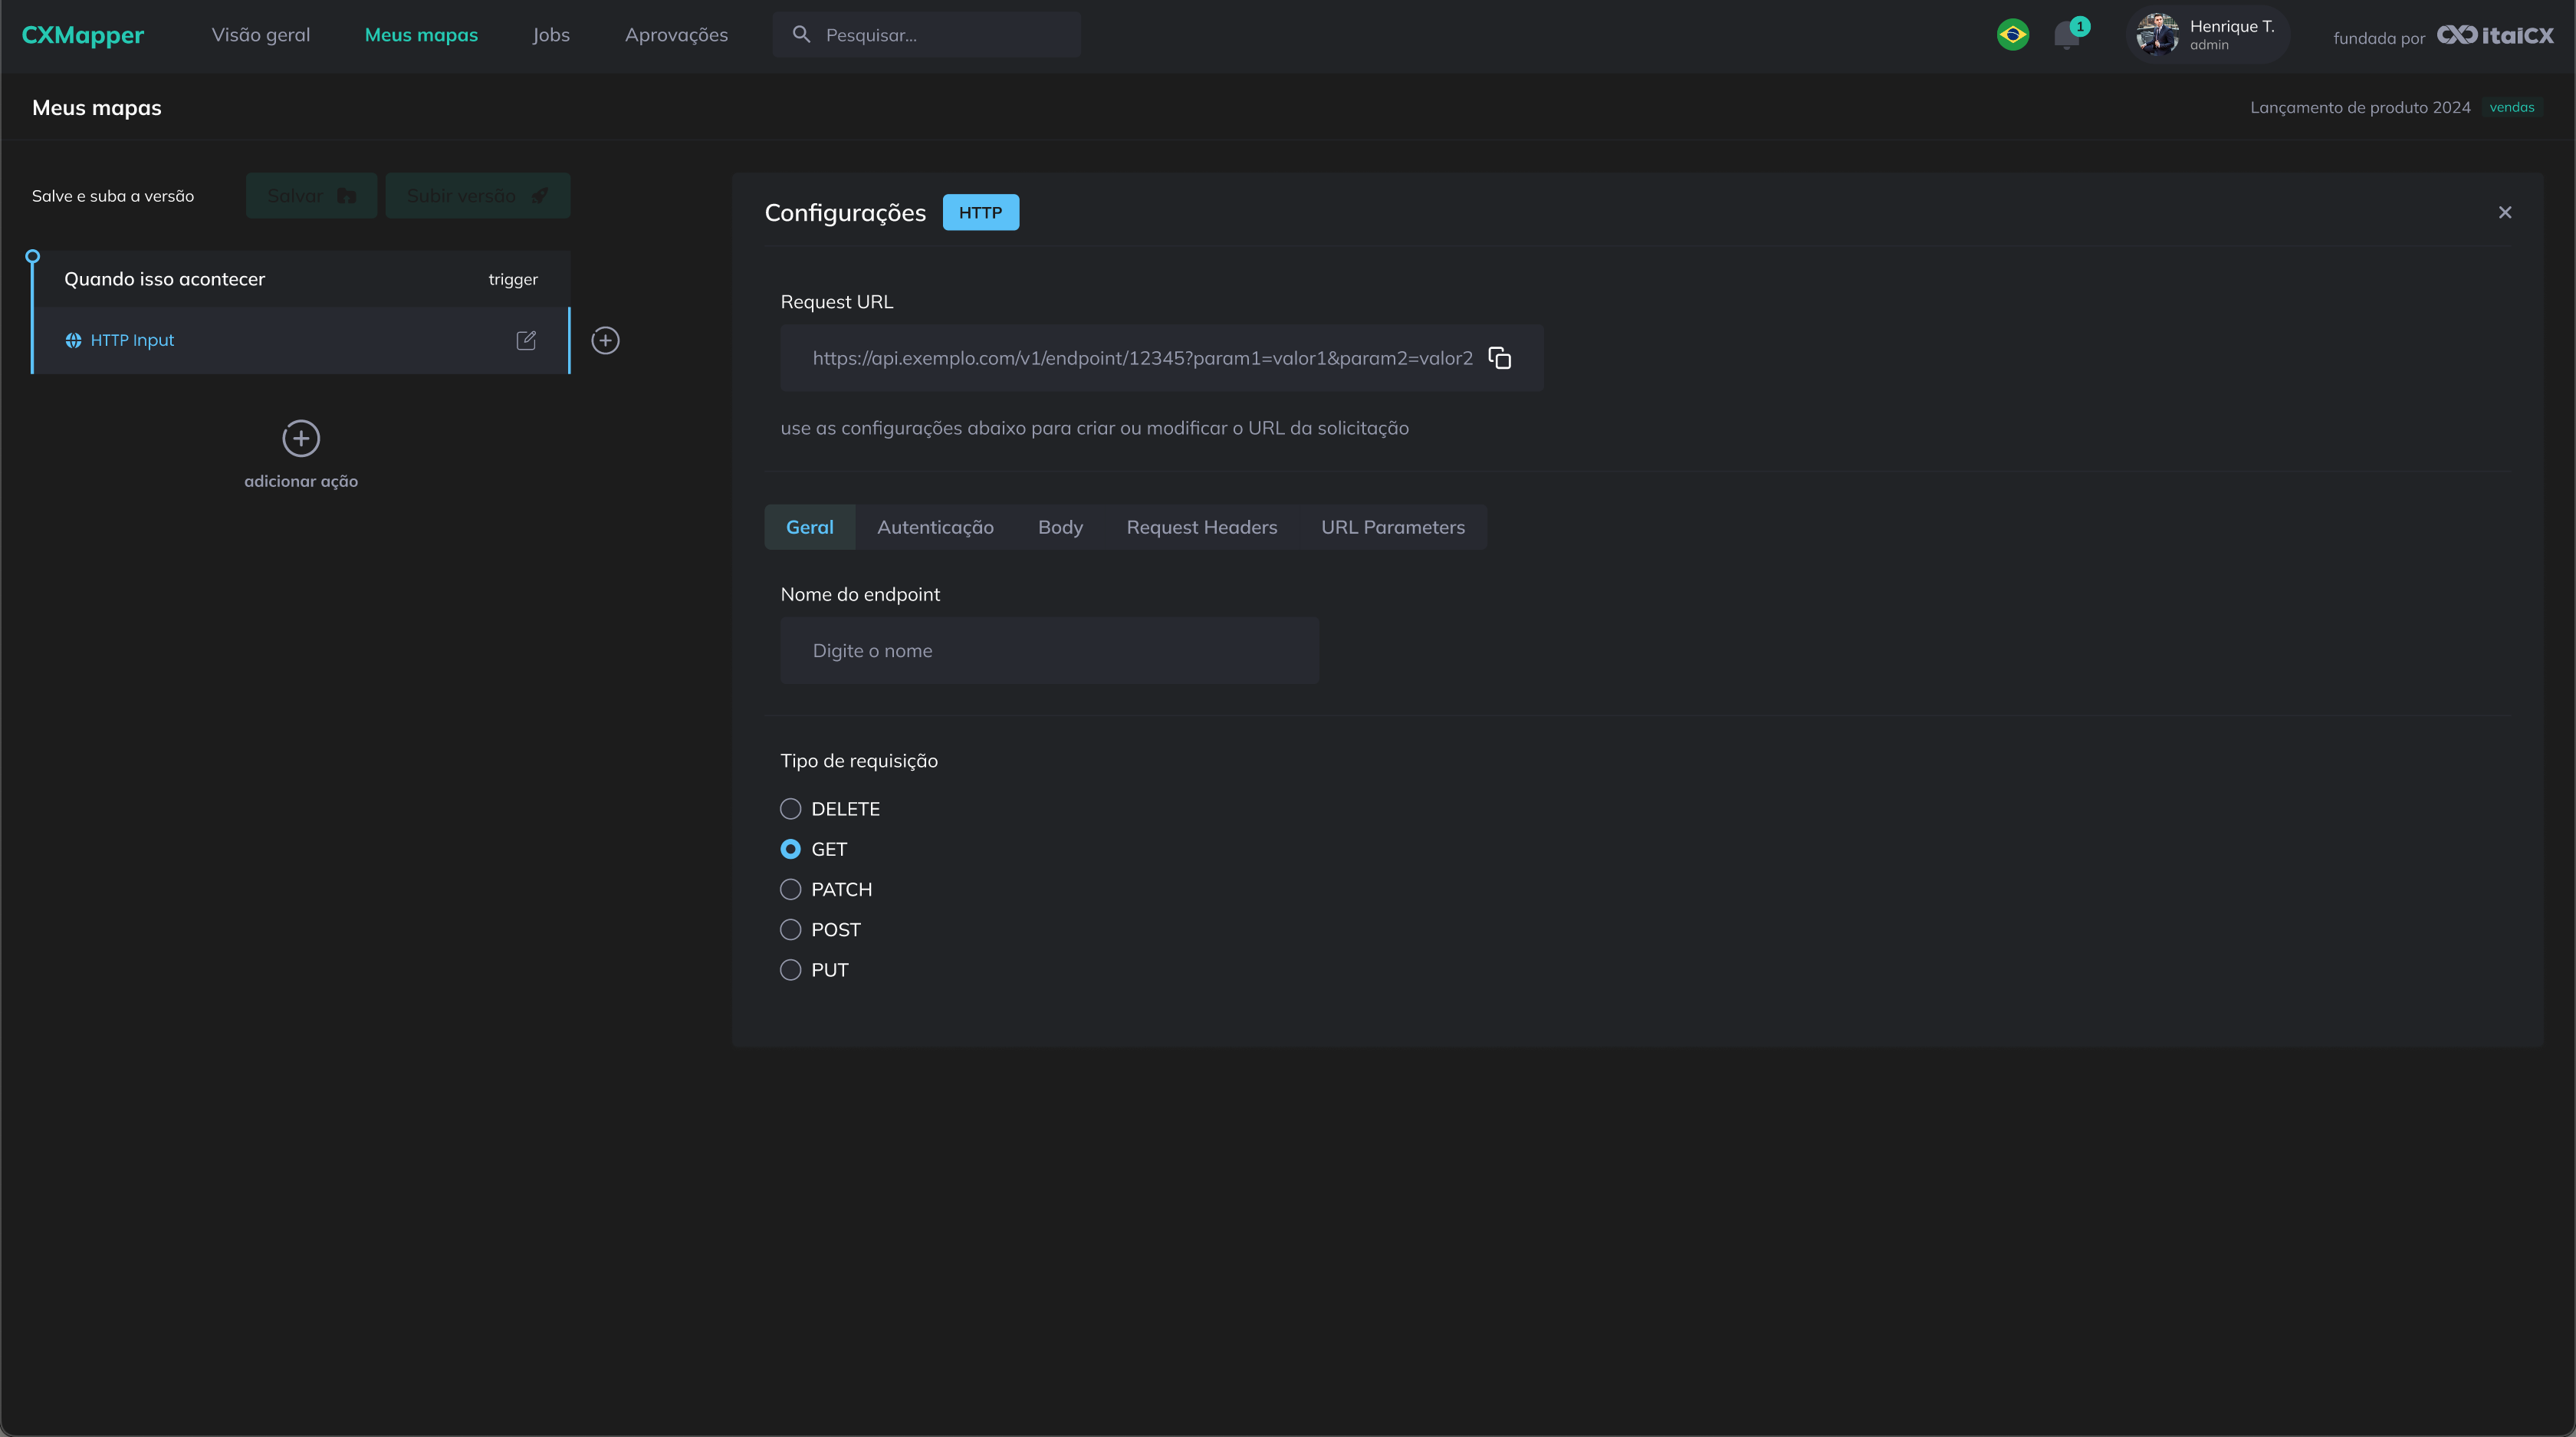The width and height of the screenshot is (2576, 1437).
Task: Choose the PATCH request type
Action: pyautogui.click(x=790, y=889)
